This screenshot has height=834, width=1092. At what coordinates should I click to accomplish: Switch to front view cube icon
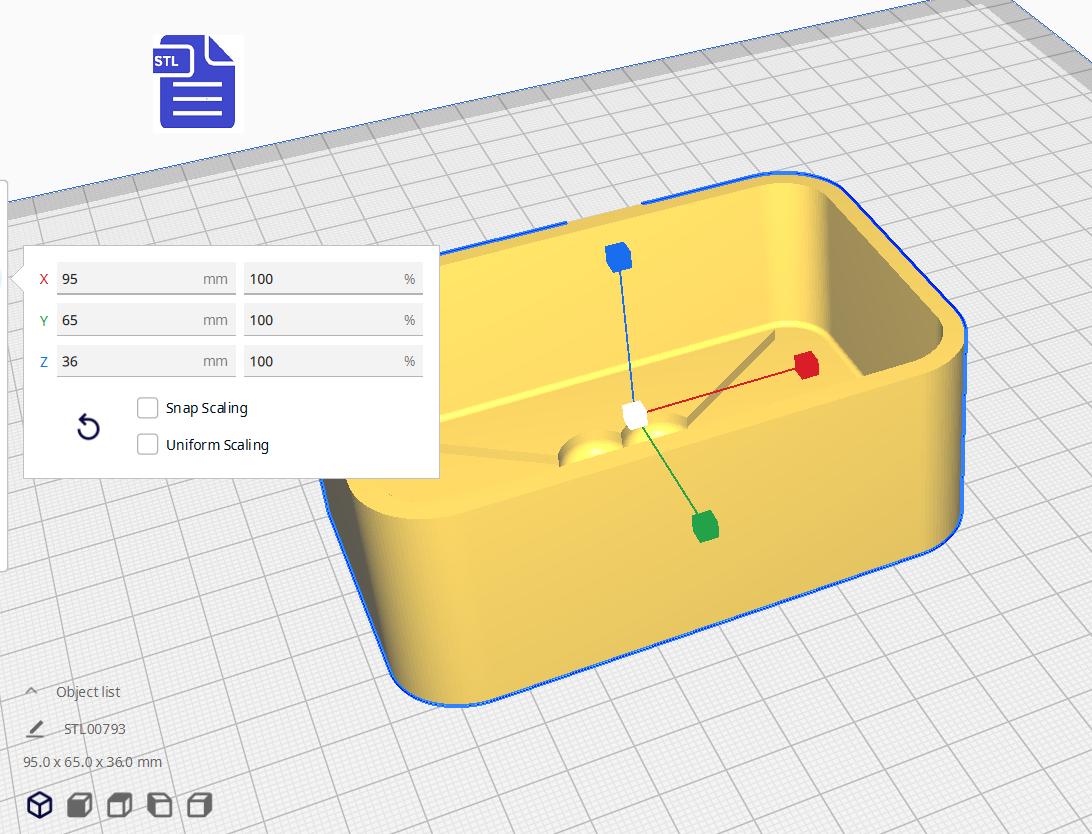(79, 805)
